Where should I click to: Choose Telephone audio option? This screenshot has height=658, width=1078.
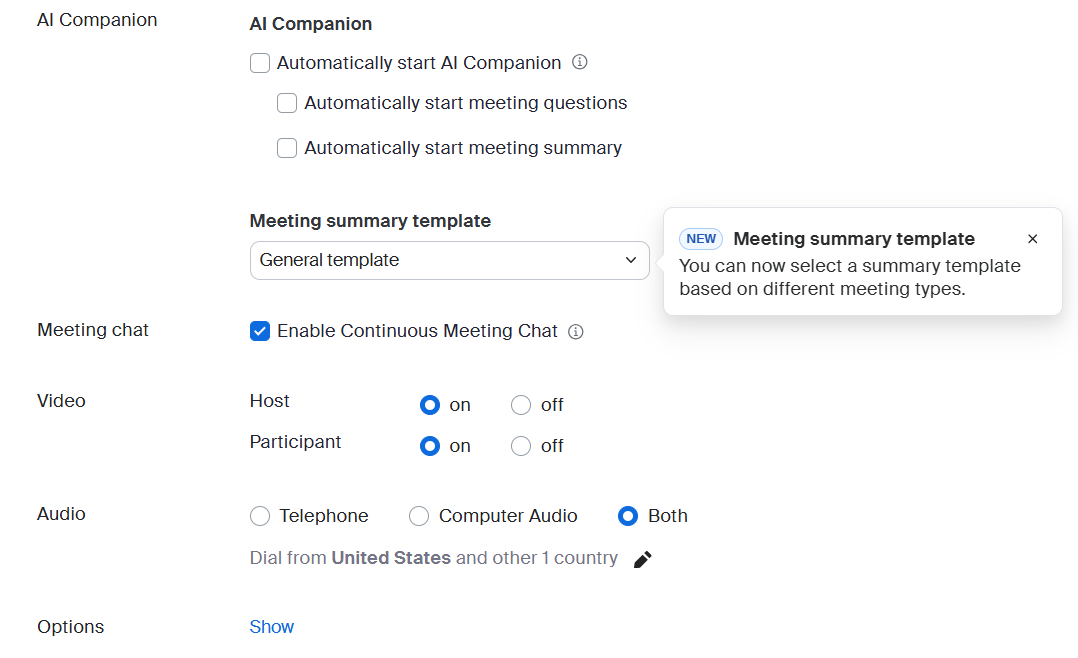click(x=260, y=516)
